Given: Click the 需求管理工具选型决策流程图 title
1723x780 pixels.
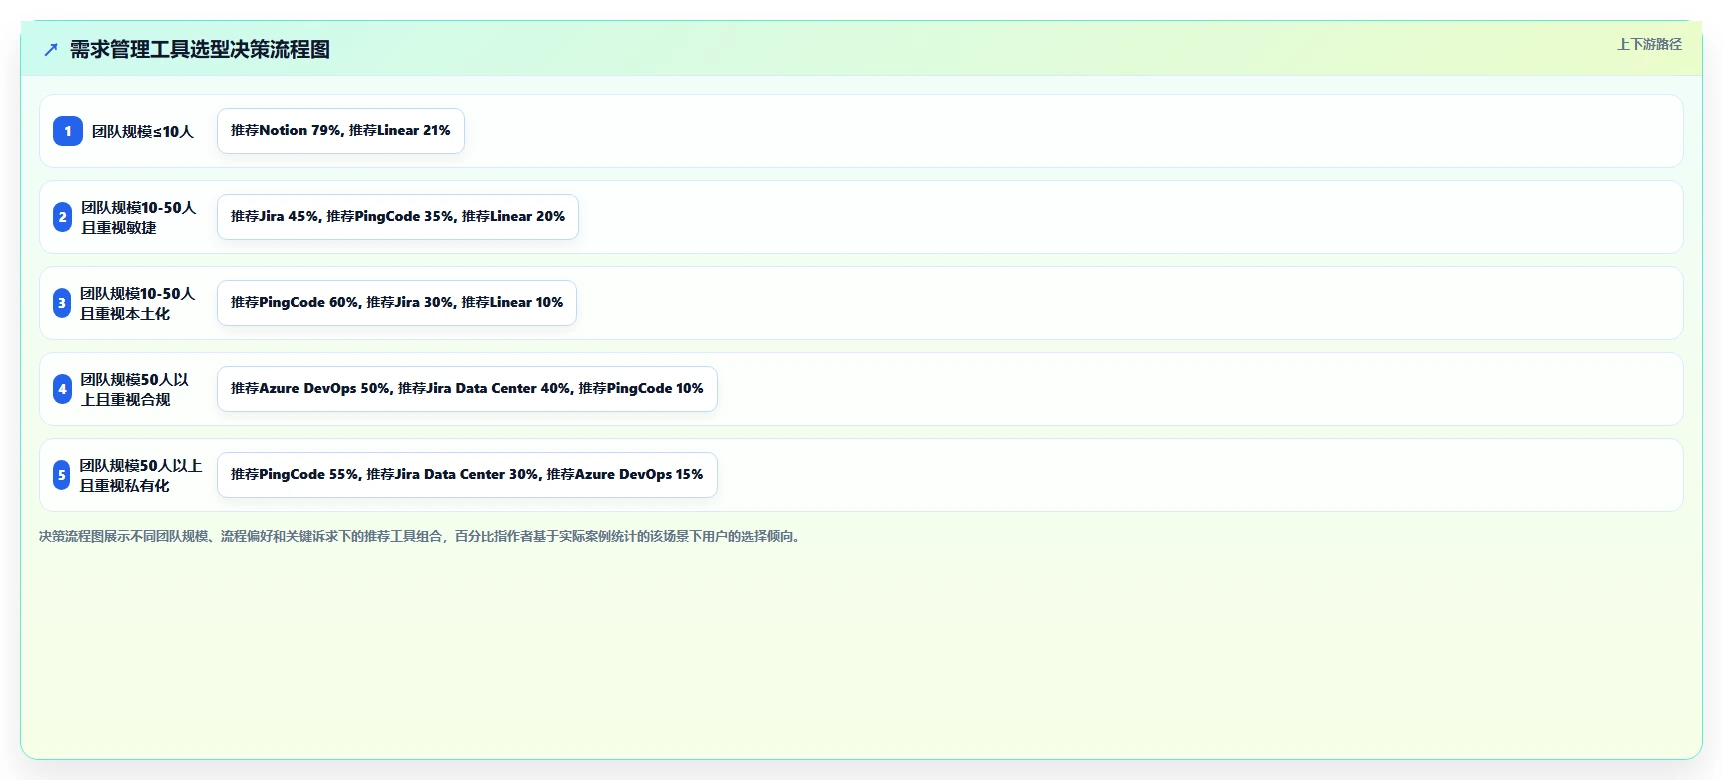Looking at the screenshot, I should pos(200,49).
